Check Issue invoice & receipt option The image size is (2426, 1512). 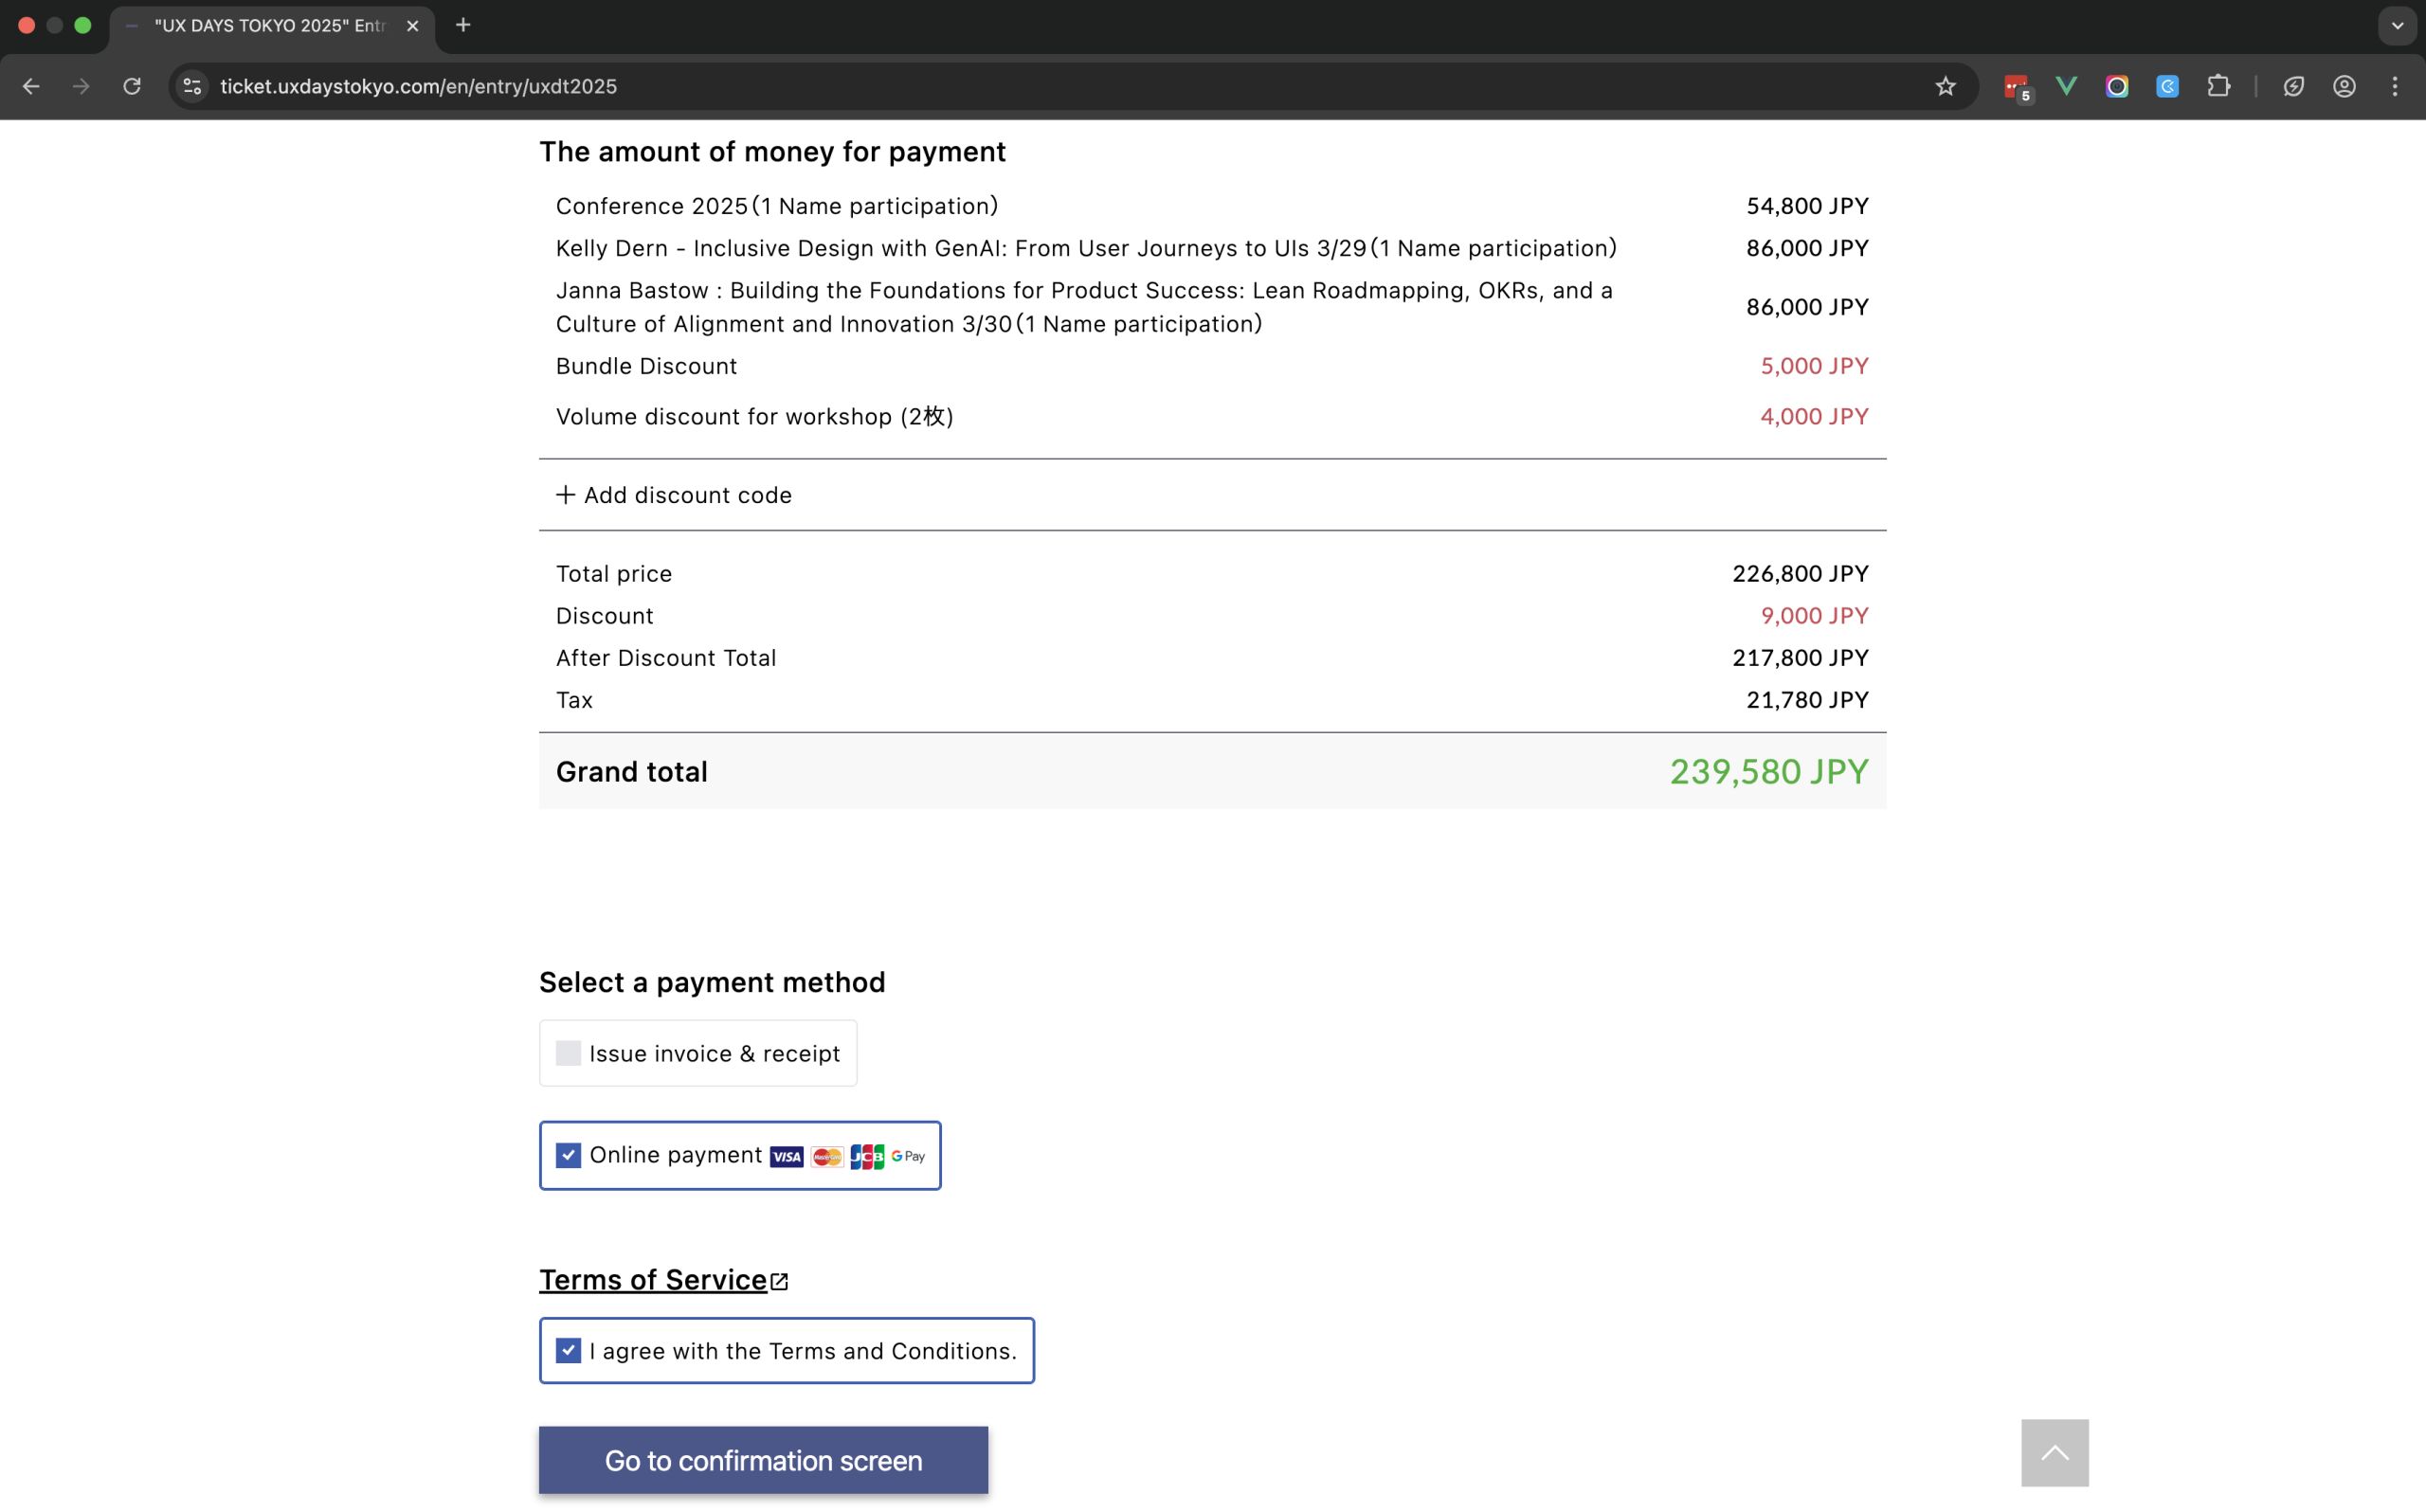click(x=568, y=1053)
